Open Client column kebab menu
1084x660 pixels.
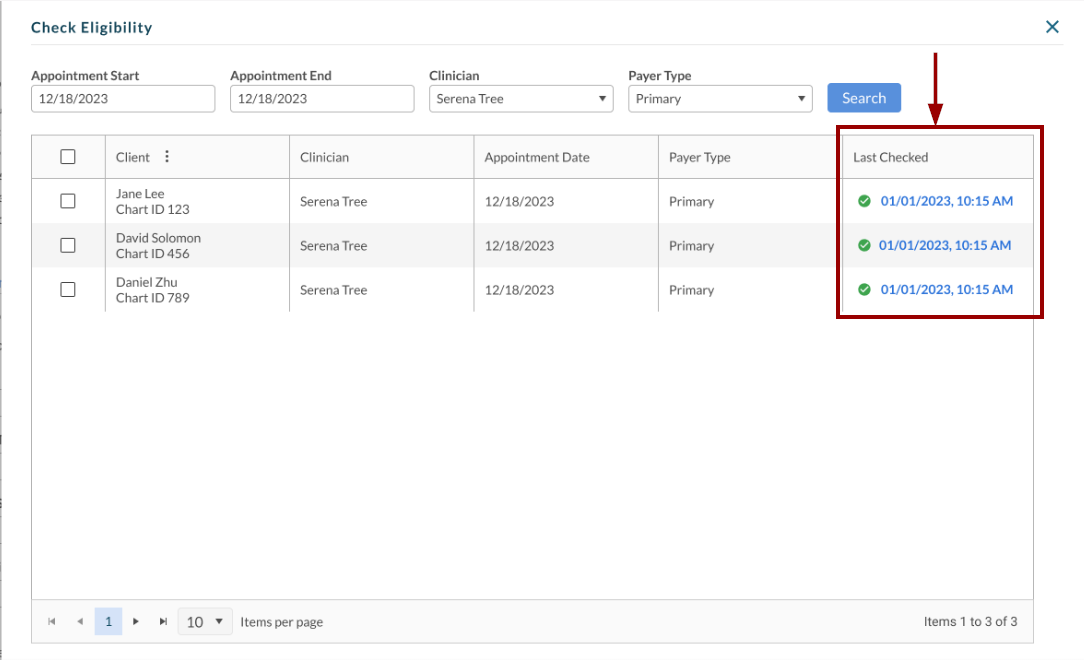click(167, 157)
